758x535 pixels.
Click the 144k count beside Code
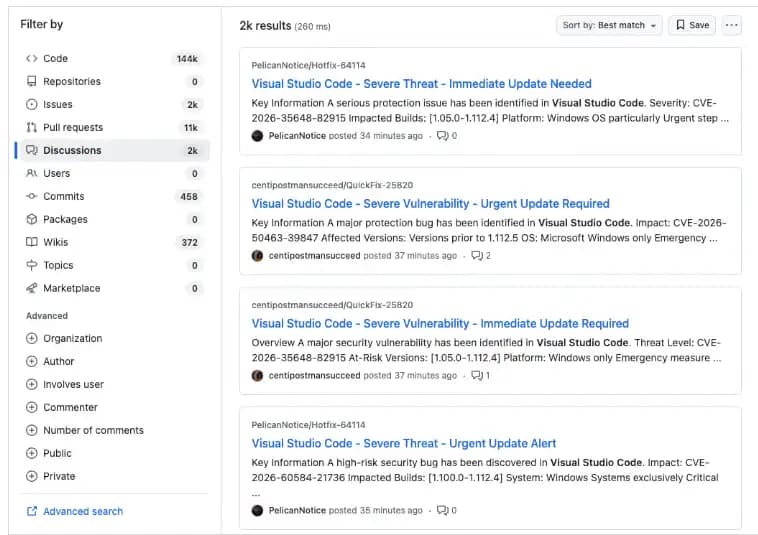(x=187, y=58)
